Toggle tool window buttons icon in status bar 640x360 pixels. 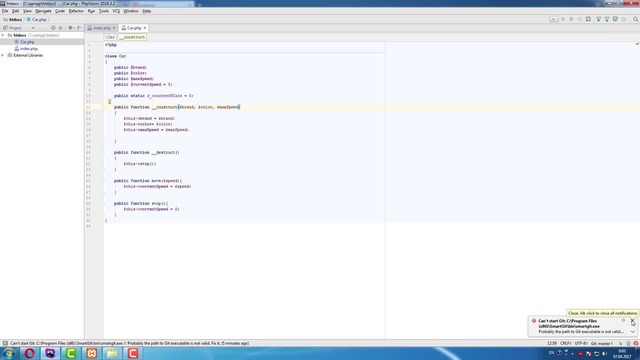5,343
